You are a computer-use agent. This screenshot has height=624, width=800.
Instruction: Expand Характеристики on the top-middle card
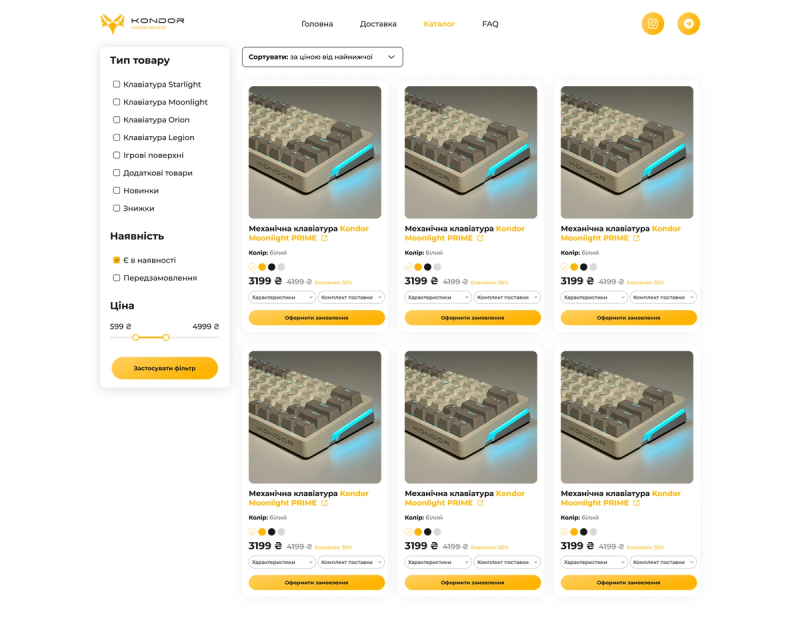tap(438, 297)
